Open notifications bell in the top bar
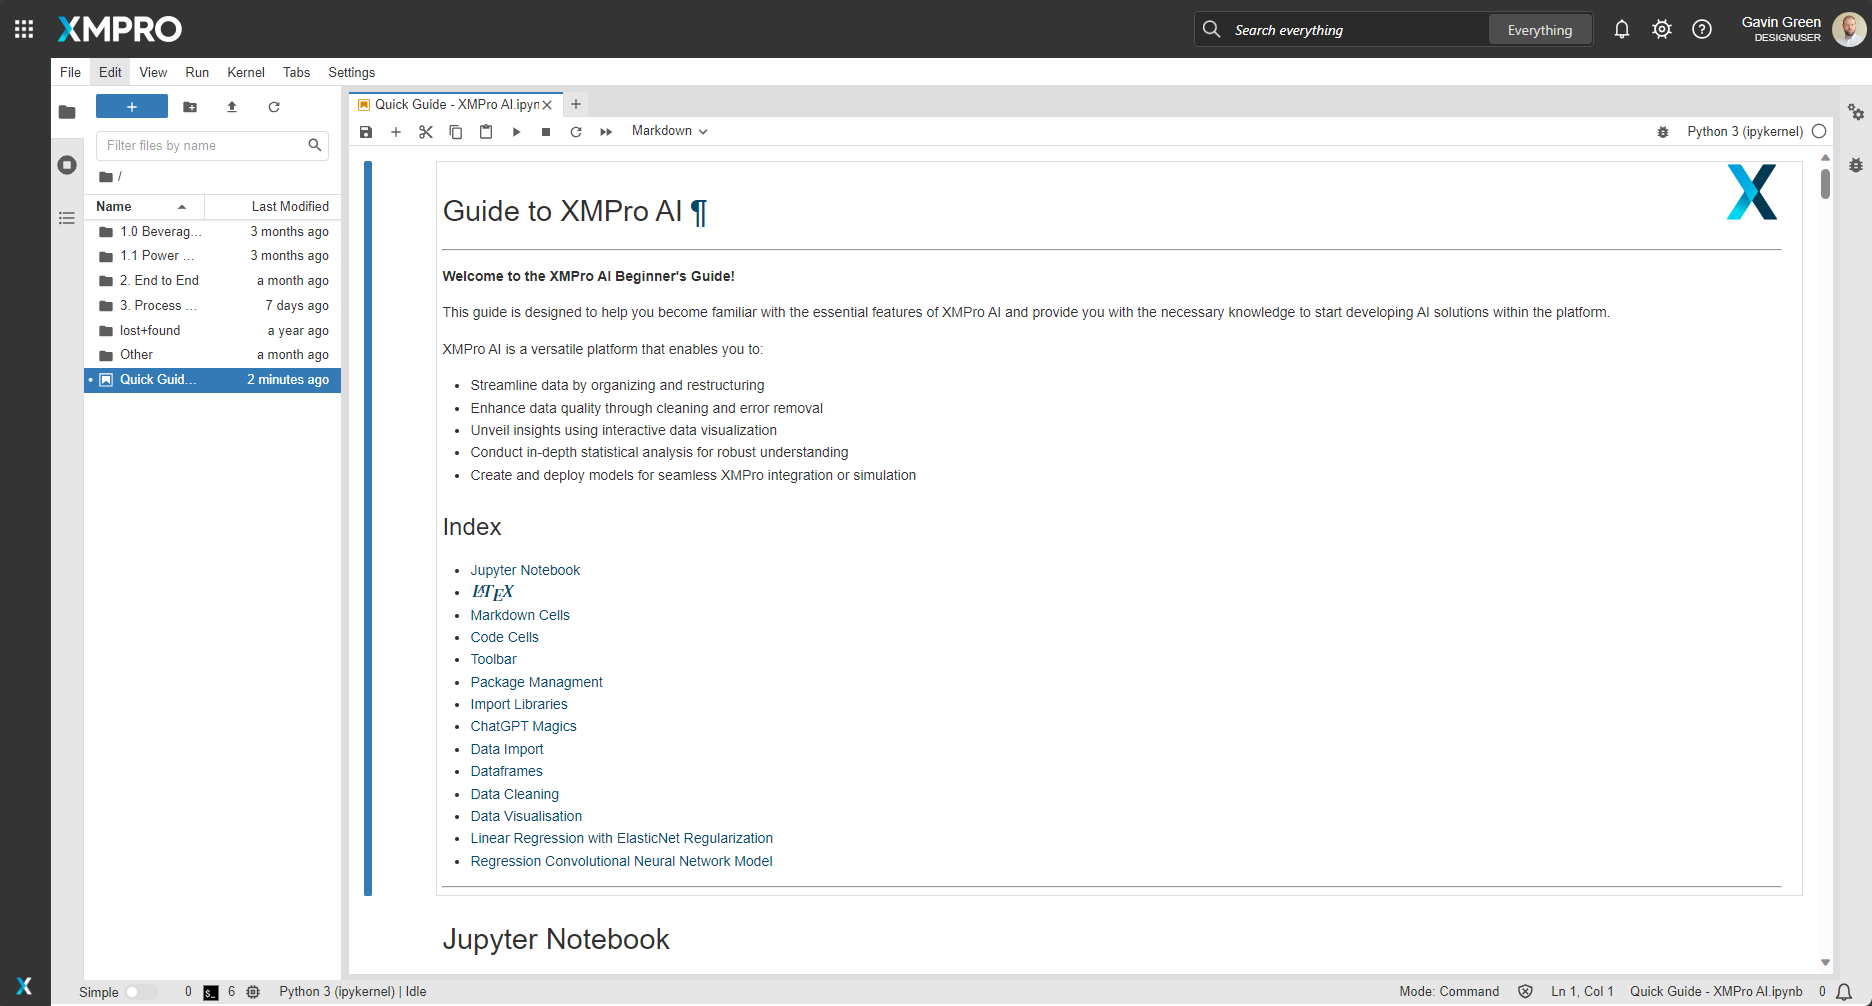 1622,30
